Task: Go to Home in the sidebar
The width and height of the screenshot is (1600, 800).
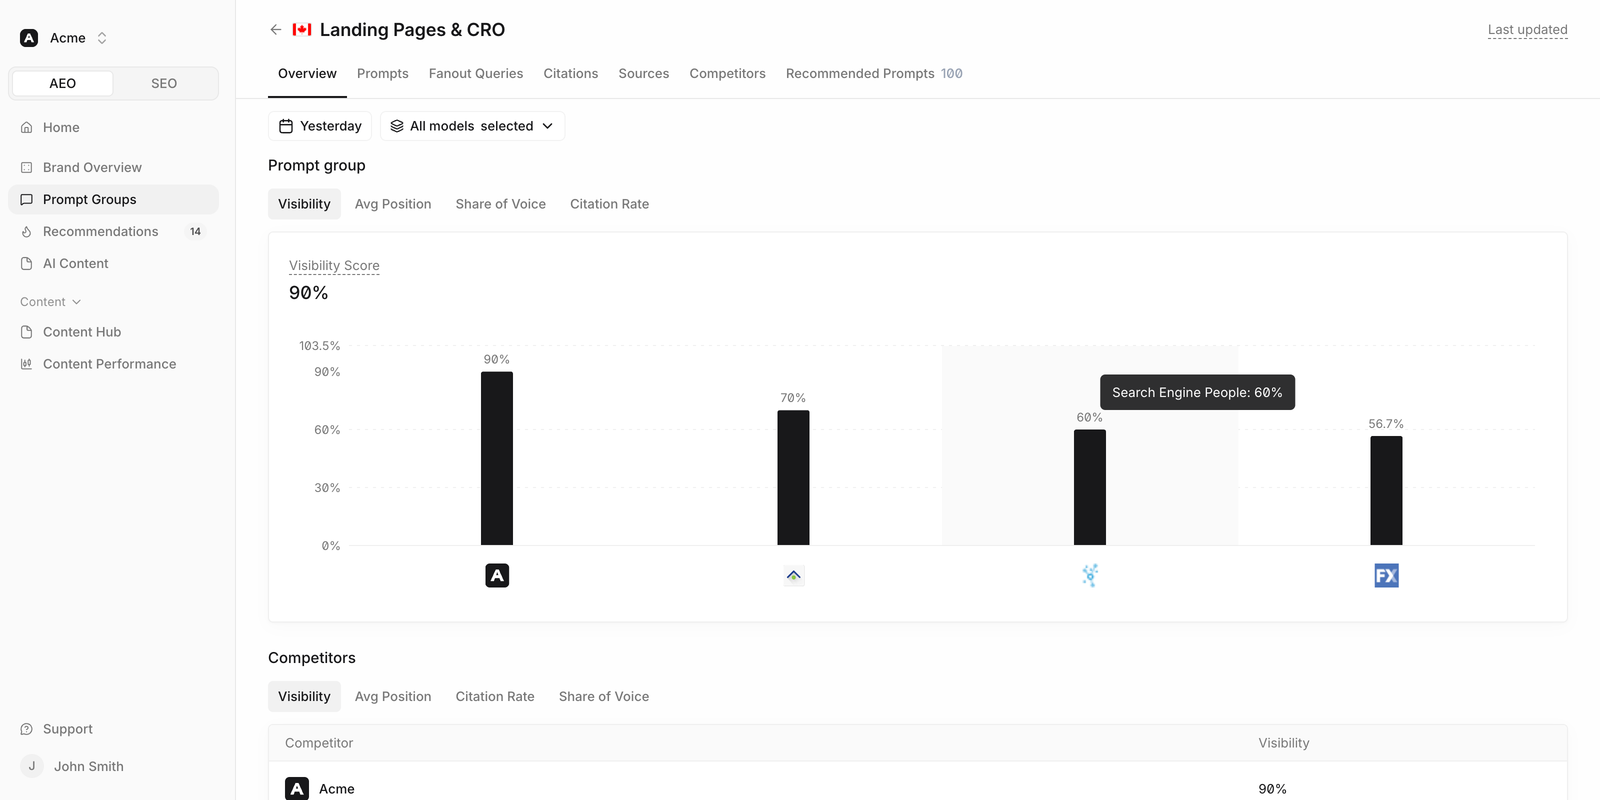Action: point(113,127)
